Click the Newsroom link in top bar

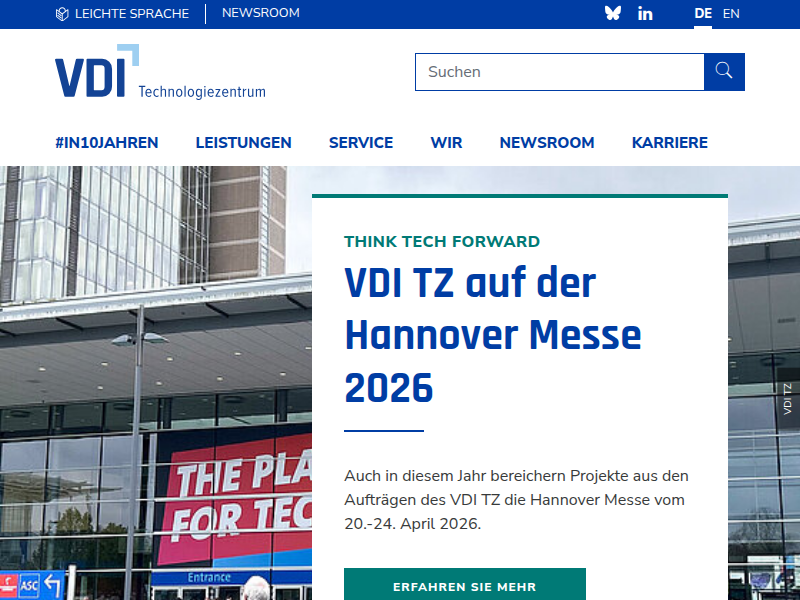(260, 14)
